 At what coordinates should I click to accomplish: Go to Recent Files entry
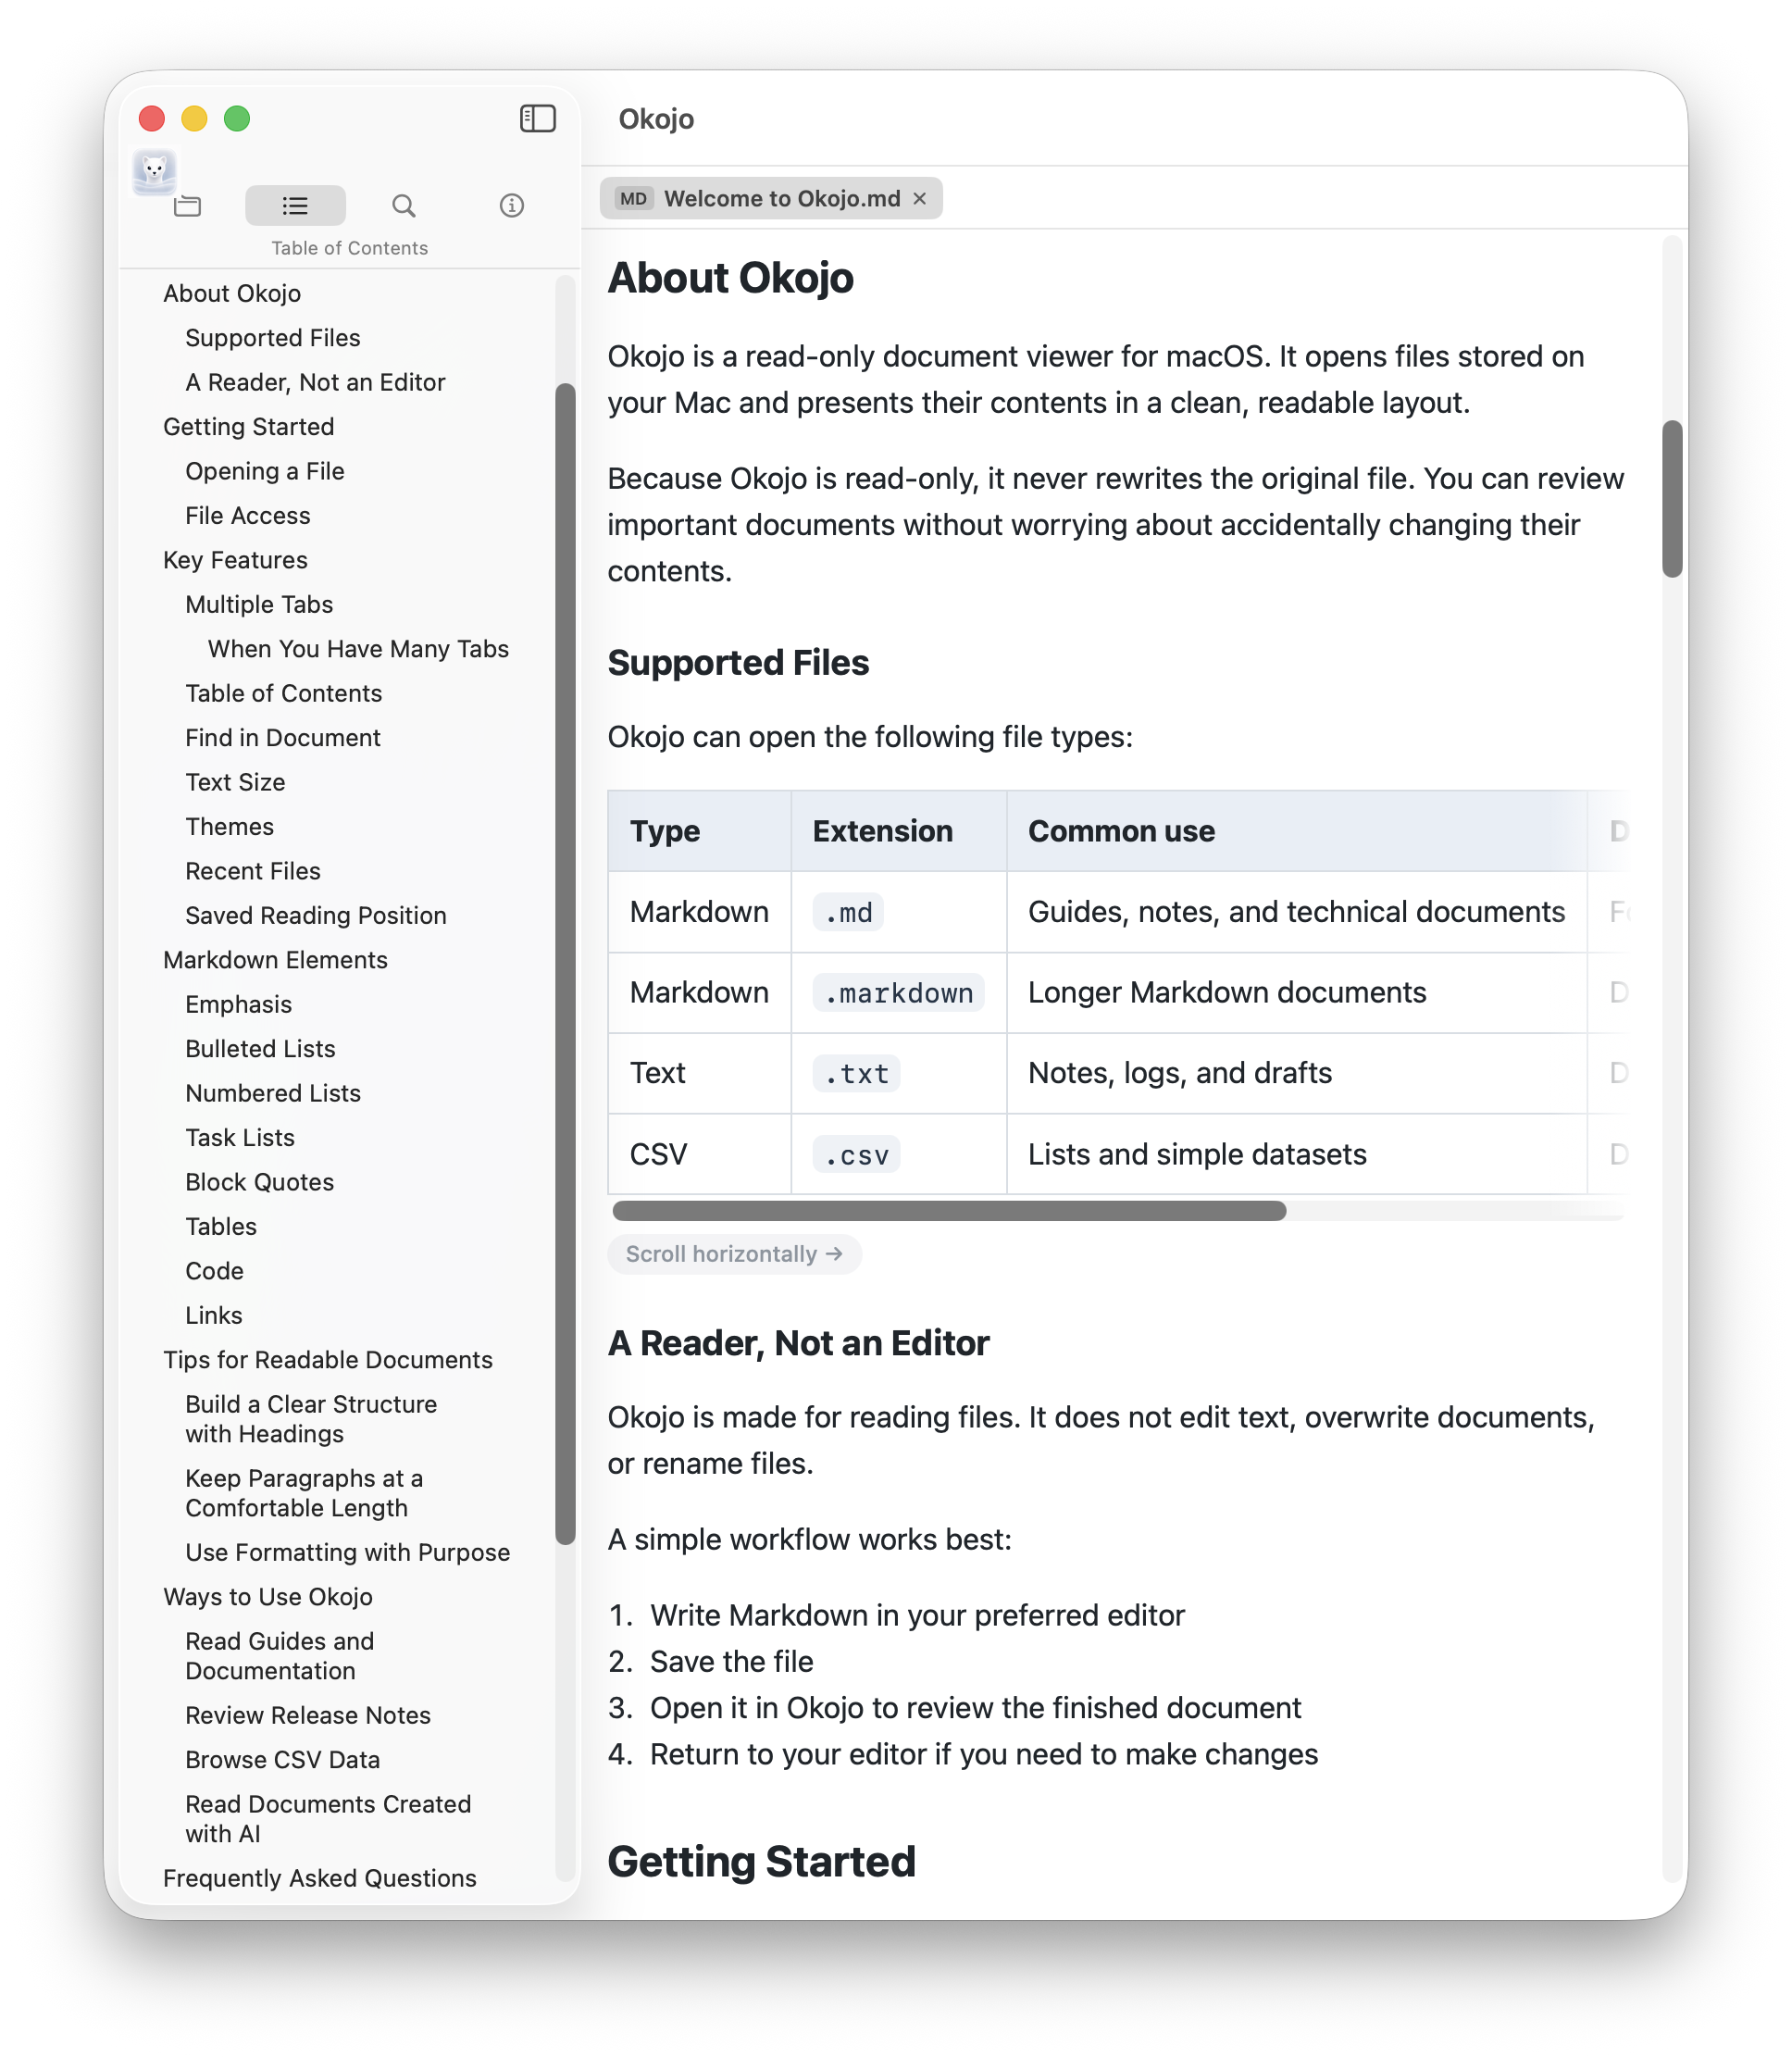(x=253, y=872)
